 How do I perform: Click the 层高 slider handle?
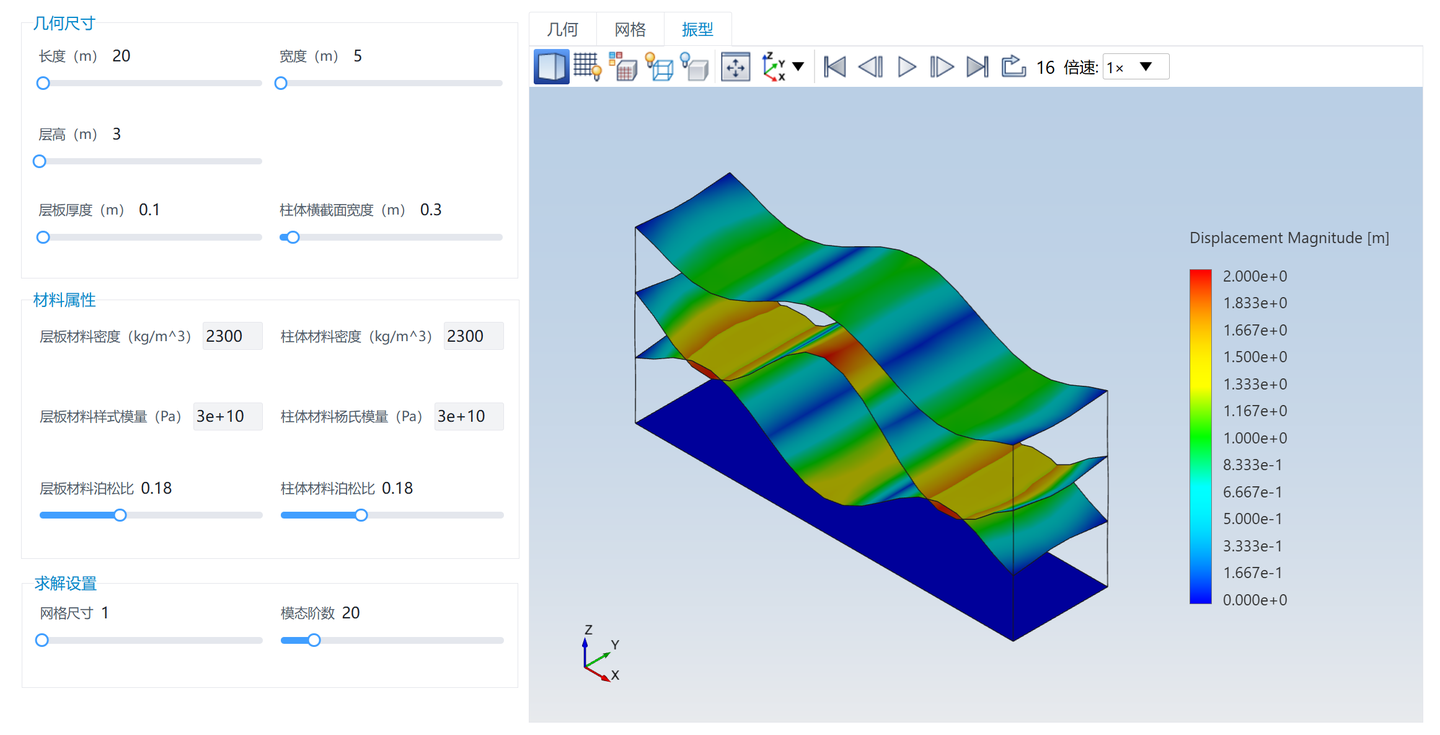click(x=40, y=161)
